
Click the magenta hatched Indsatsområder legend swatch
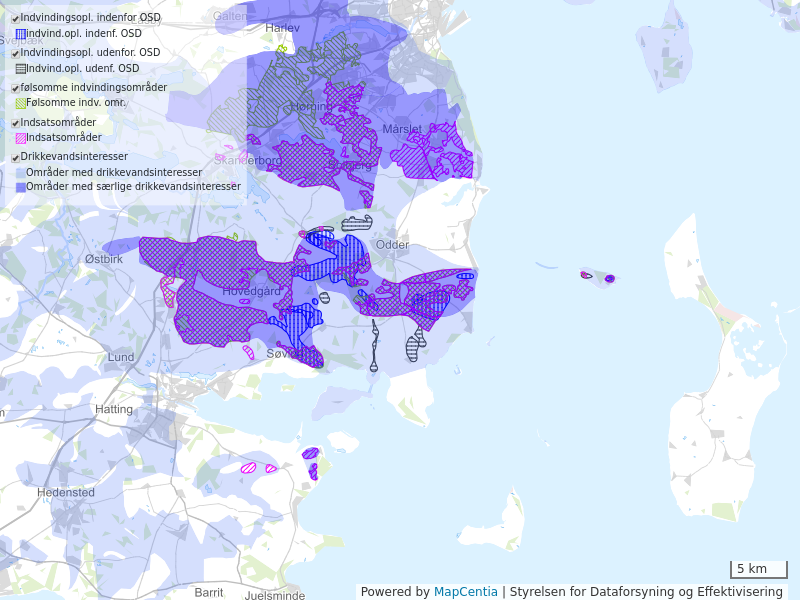tap(21, 138)
